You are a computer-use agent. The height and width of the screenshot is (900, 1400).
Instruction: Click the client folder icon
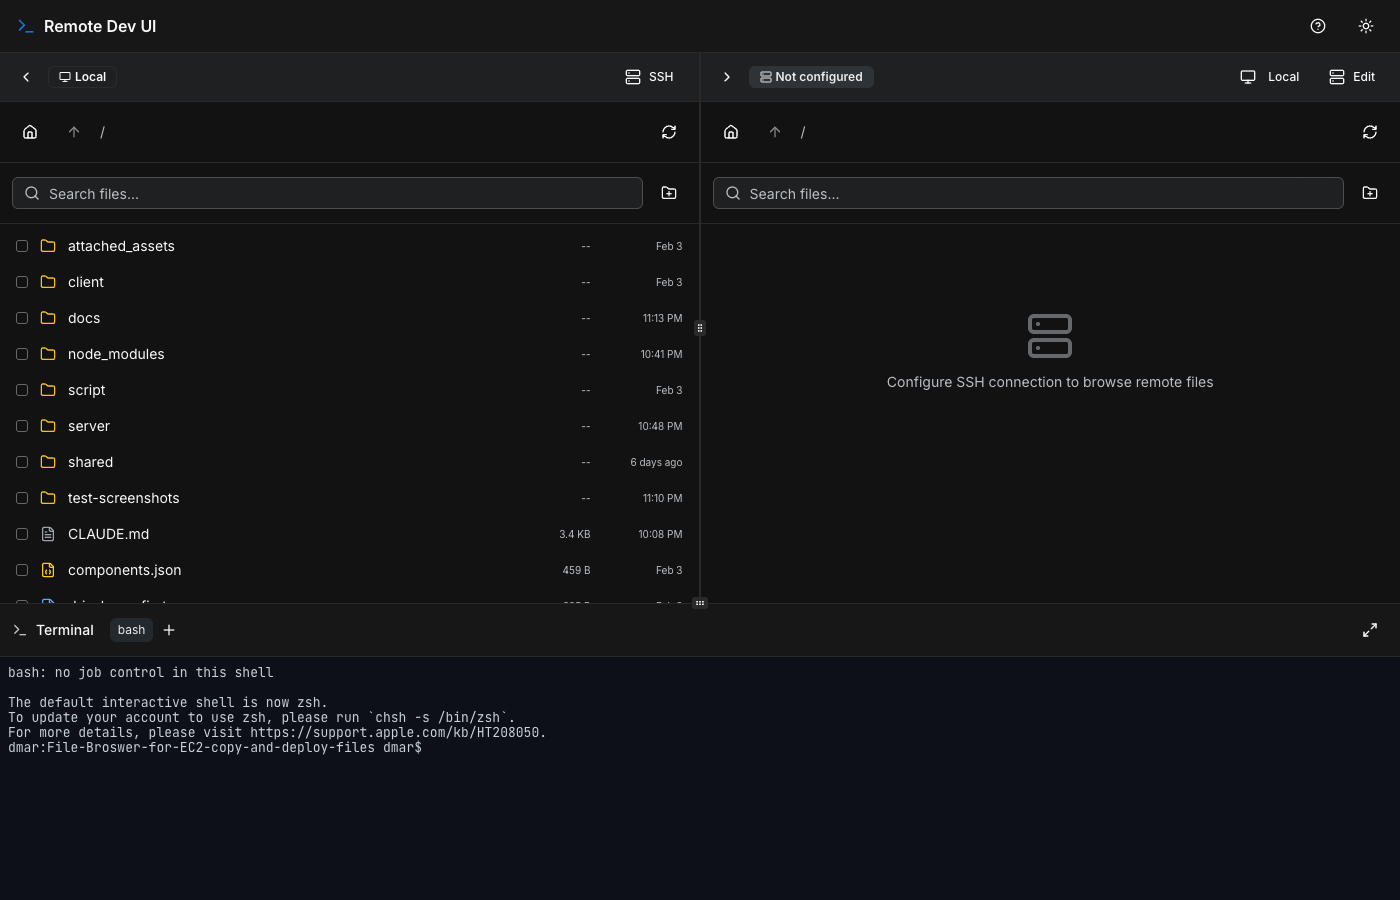click(x=48, y=282)
